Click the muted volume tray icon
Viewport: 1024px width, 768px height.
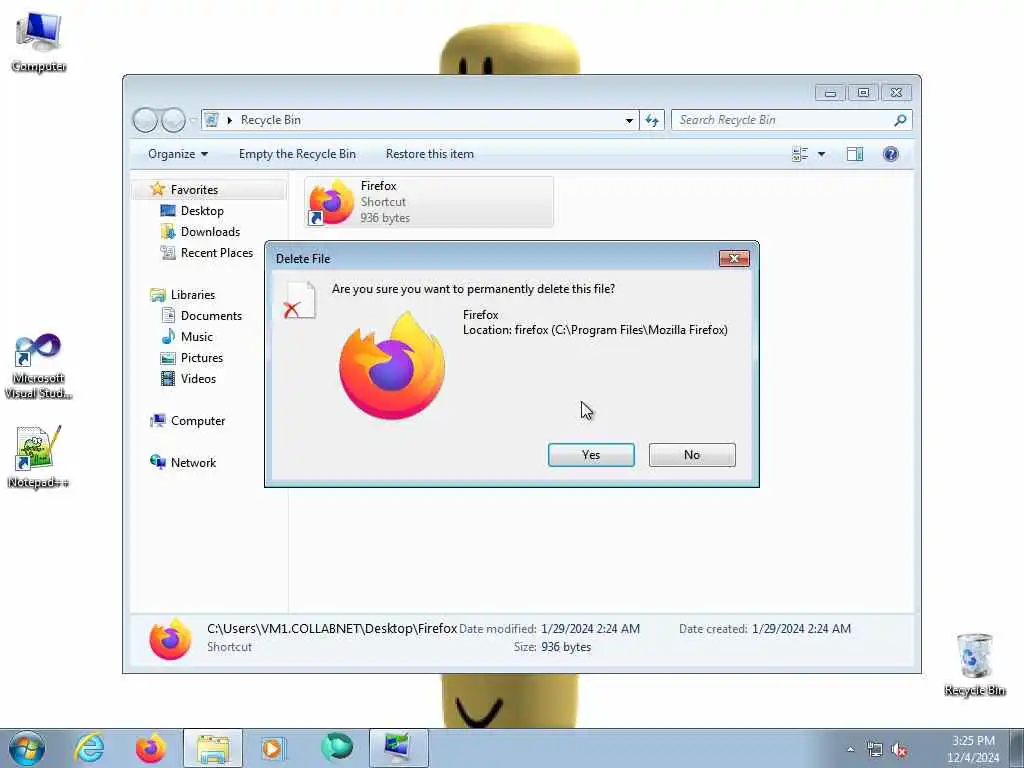coord(899,750)
